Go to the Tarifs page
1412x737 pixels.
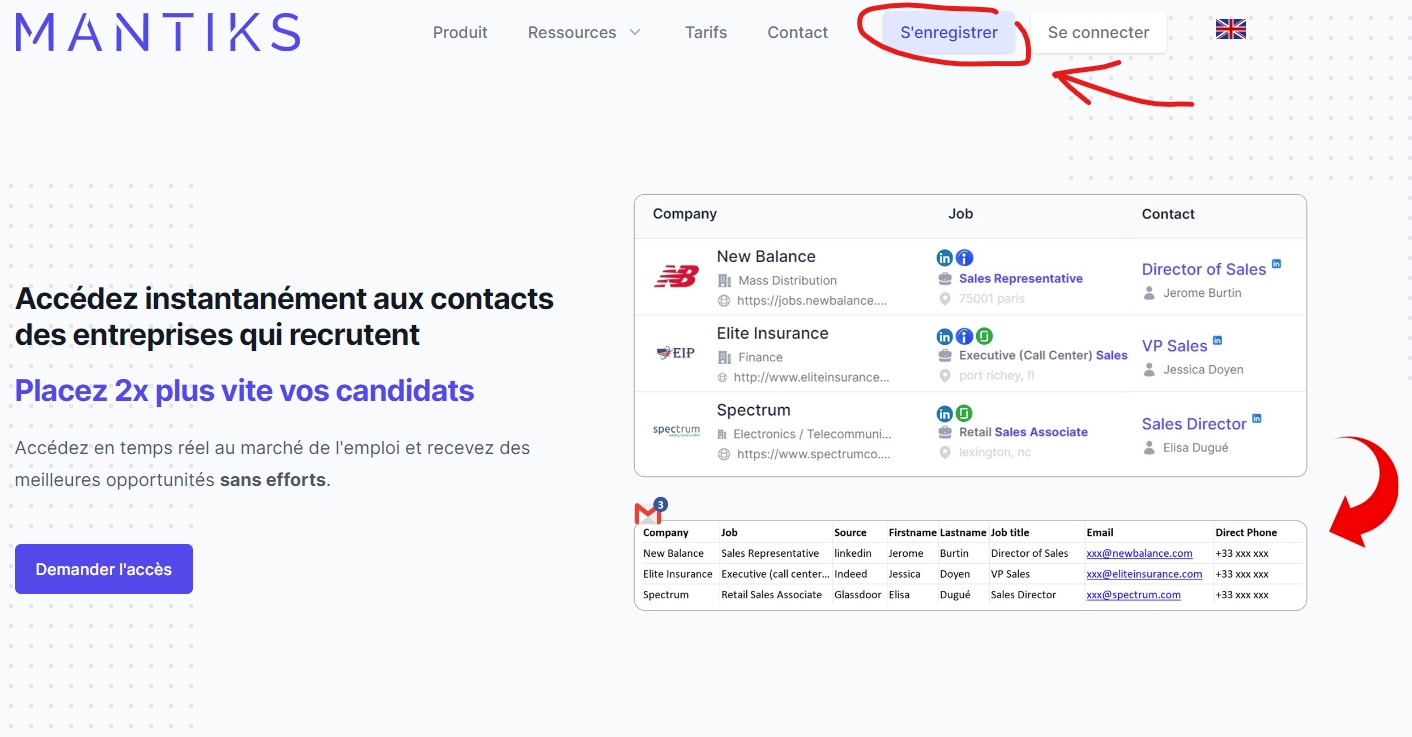[706, 32]
